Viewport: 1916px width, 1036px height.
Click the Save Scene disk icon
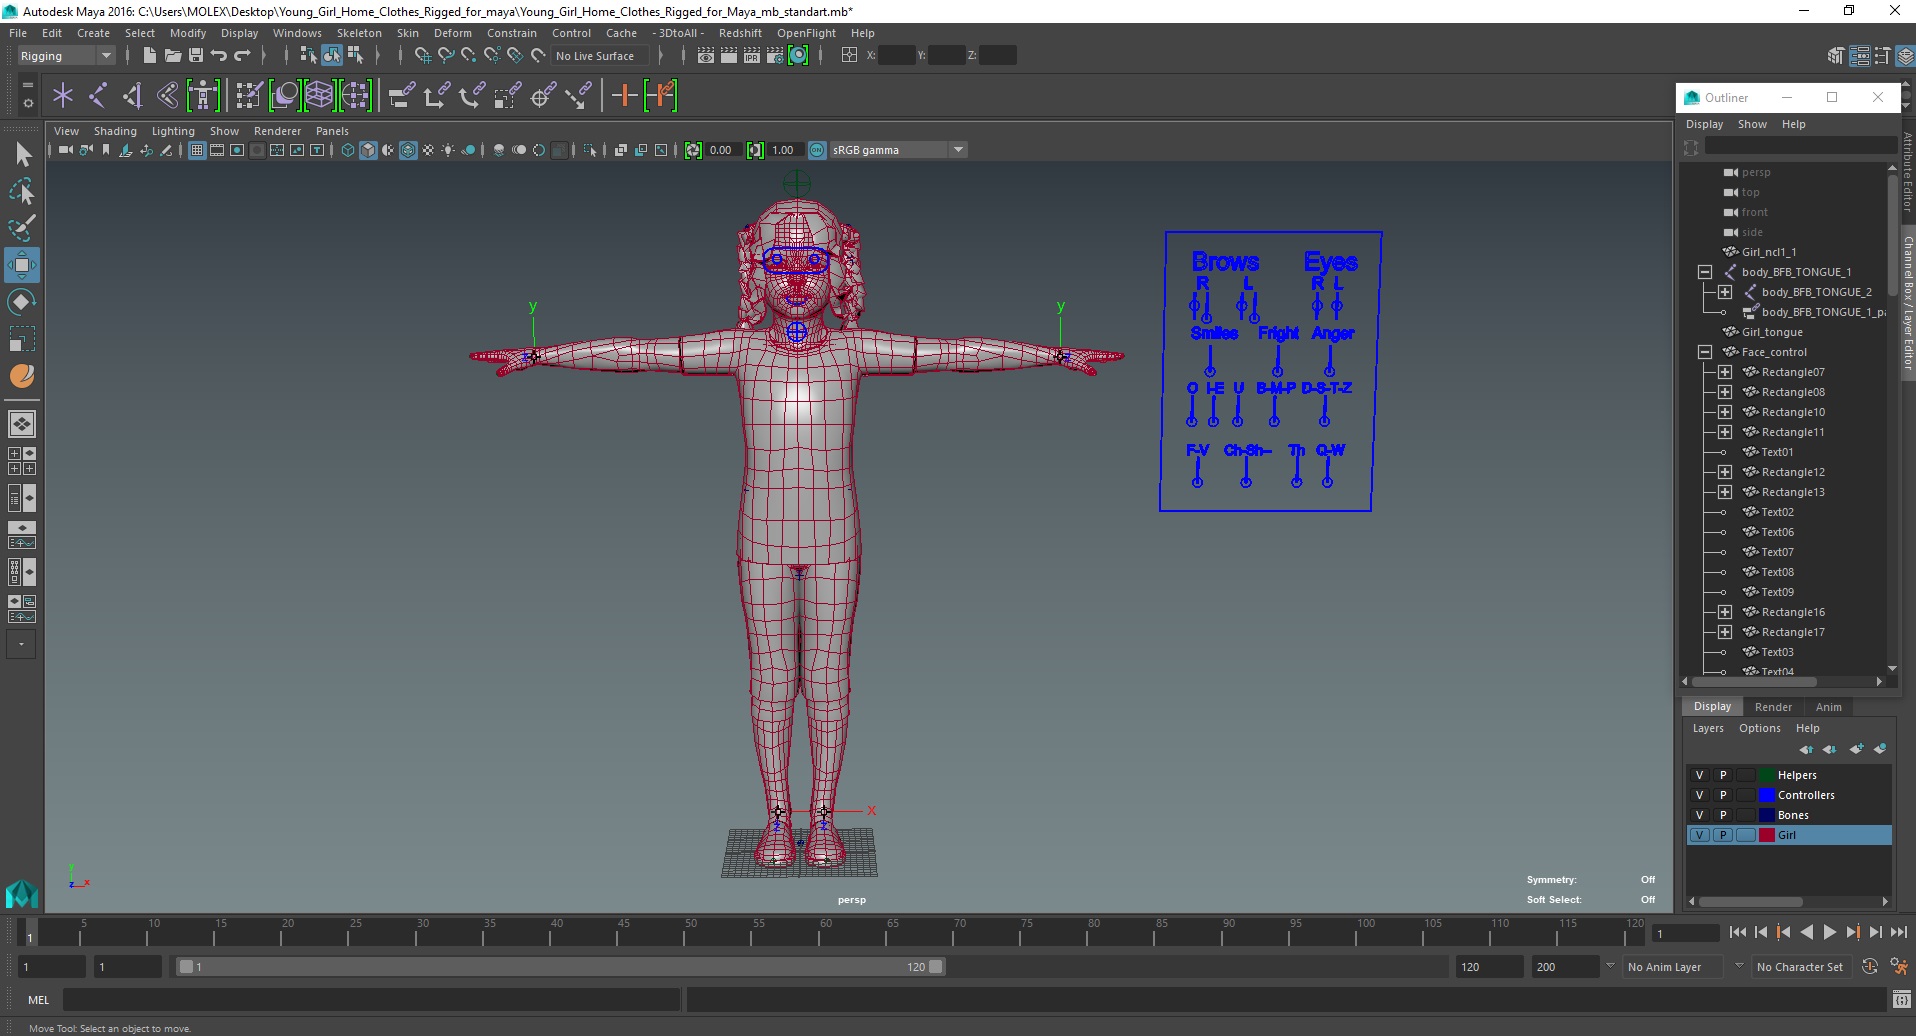[195, 55]
